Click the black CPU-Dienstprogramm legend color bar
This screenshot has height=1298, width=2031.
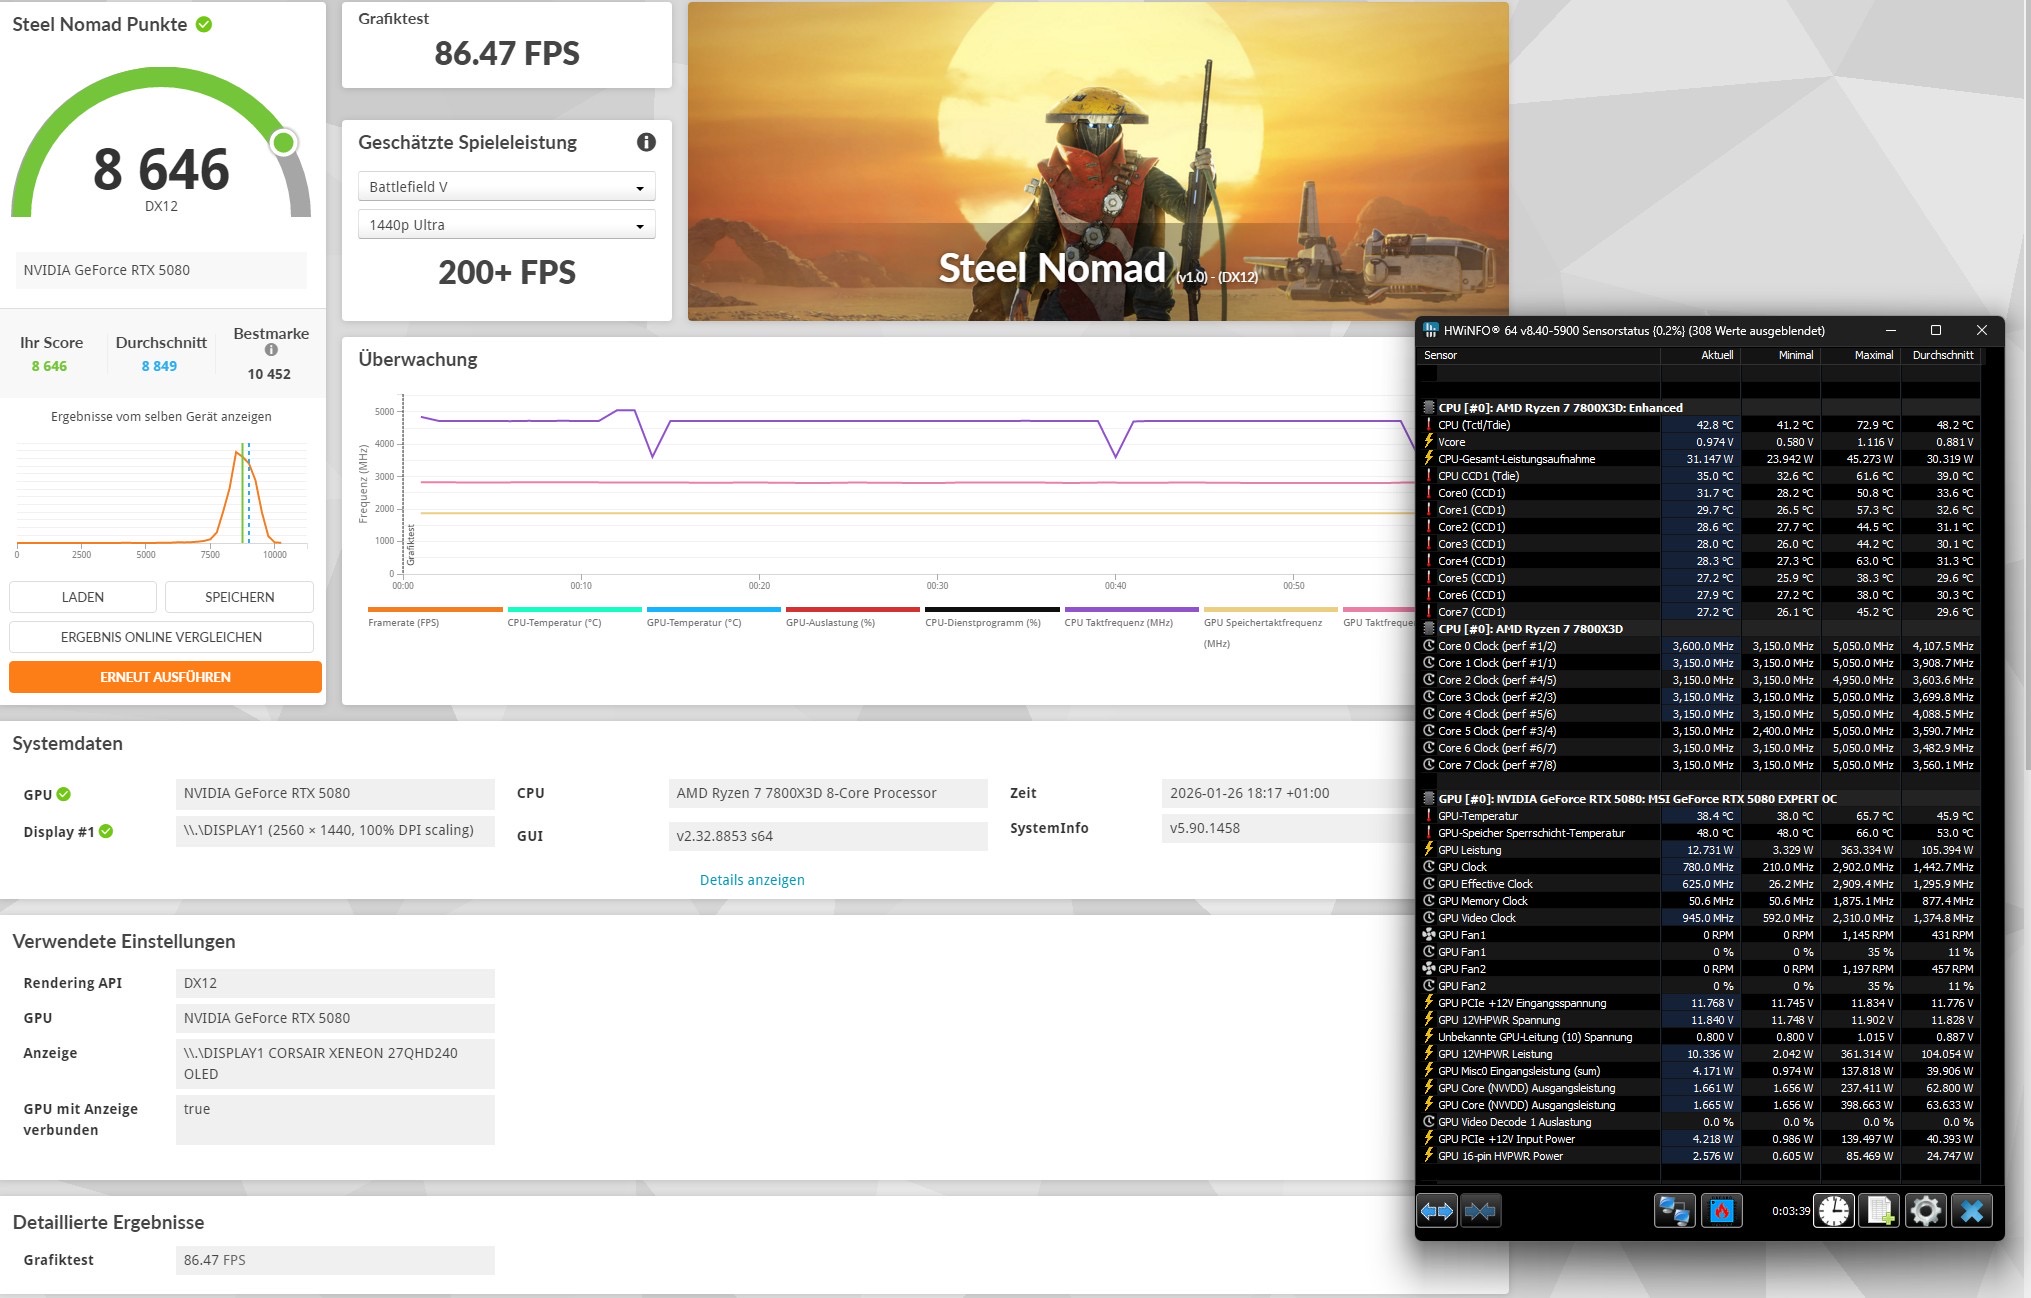(991, 609)
